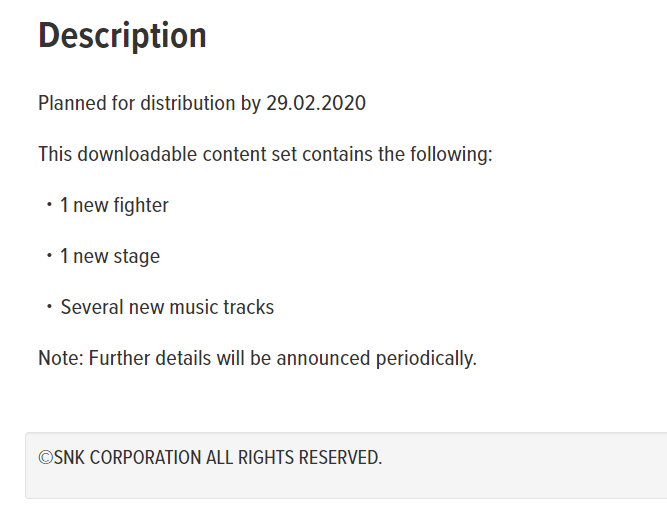Screen dimensions: 667x526
Task: Click the bullet dot before 1 new stage
Action: (47, 257)
